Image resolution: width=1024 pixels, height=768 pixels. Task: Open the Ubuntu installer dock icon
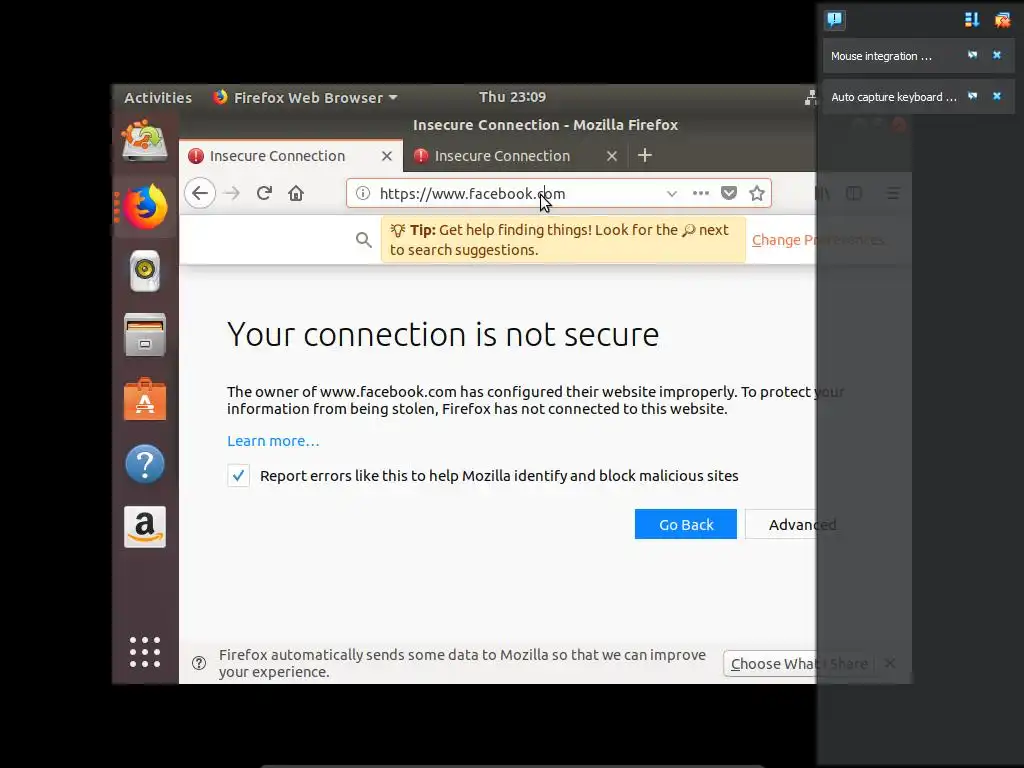(145, 140)
